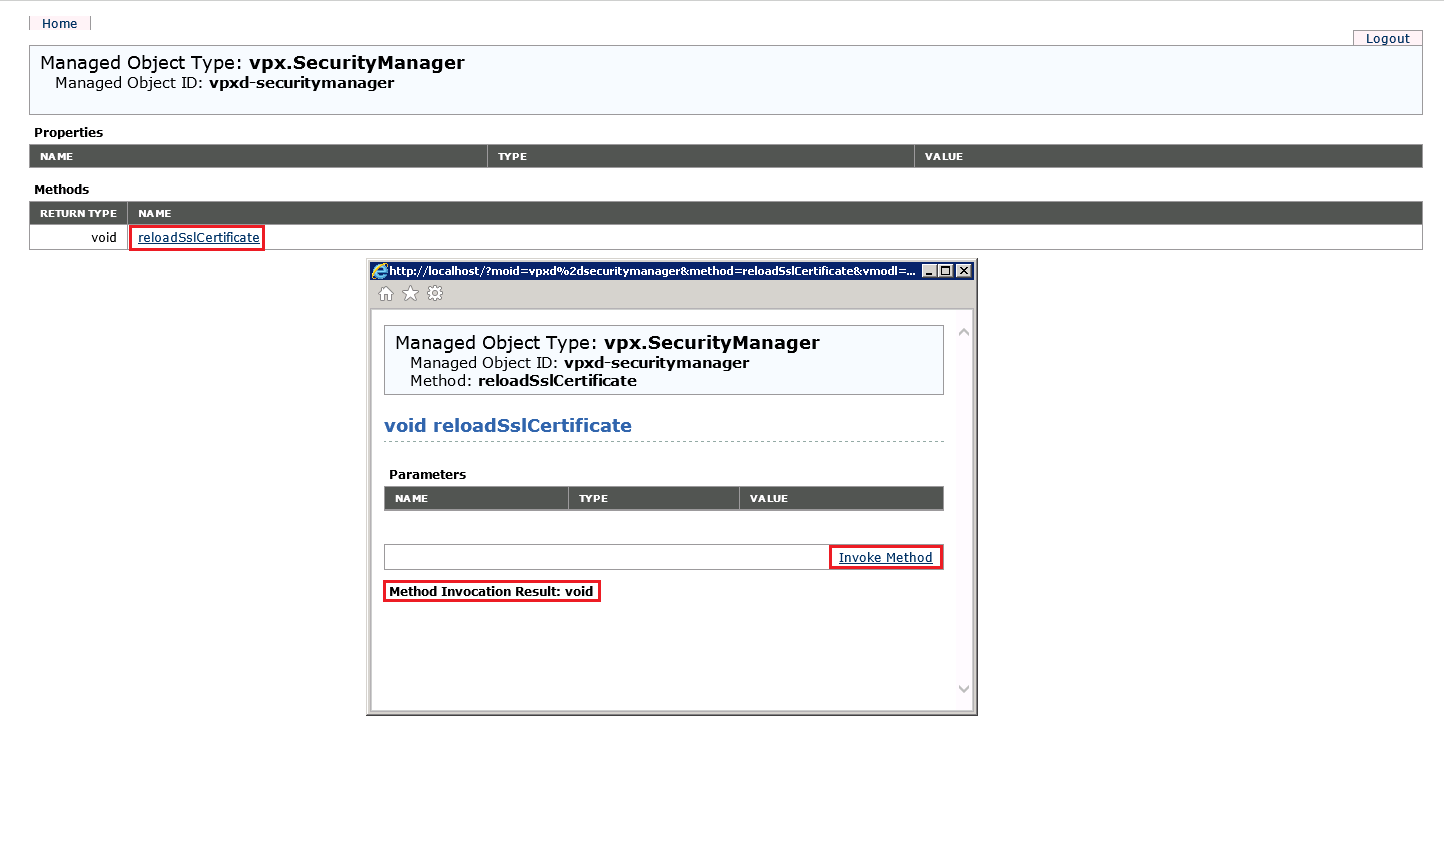Click the Properties table TYPE column header
This screenshot has height=841, width=1444.
(512, 157)
